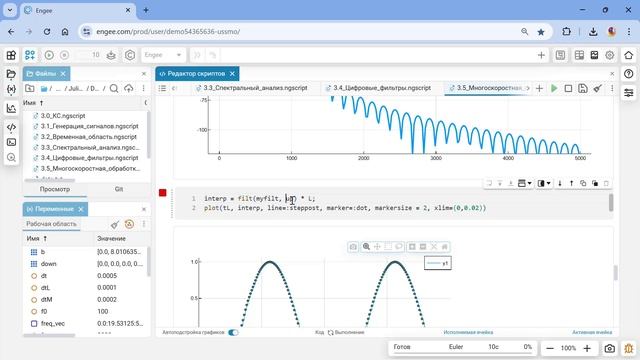Start model simulation with the play button
The image size is (640, 360).
coord(49,55)
